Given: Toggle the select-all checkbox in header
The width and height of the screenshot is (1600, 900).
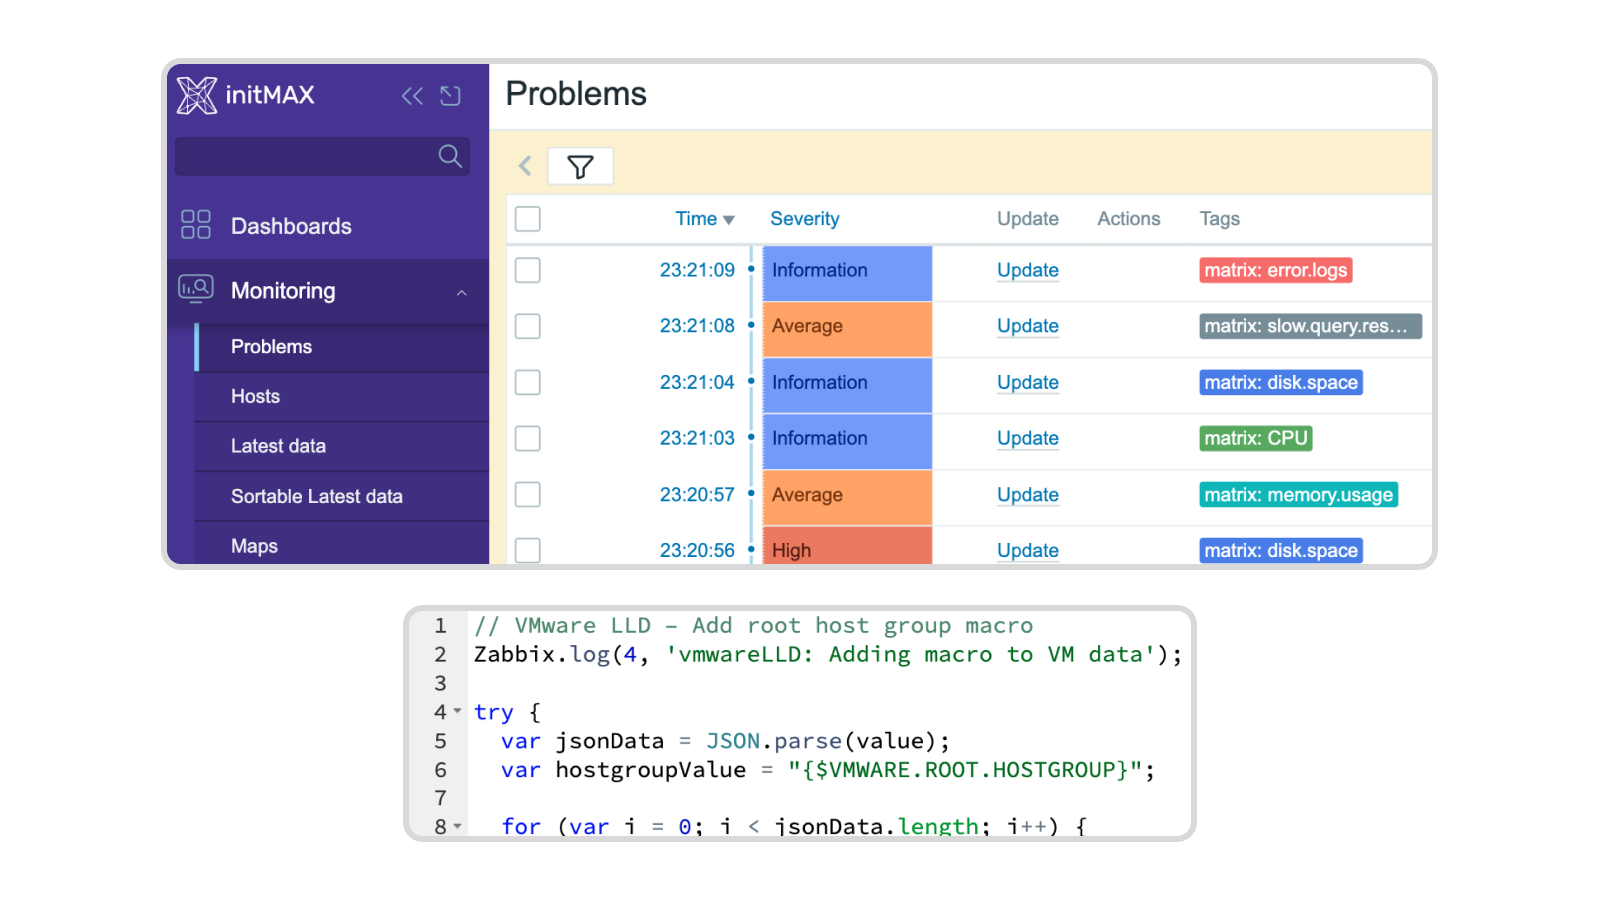Looking at the screenshot, I should coord(528,219).
